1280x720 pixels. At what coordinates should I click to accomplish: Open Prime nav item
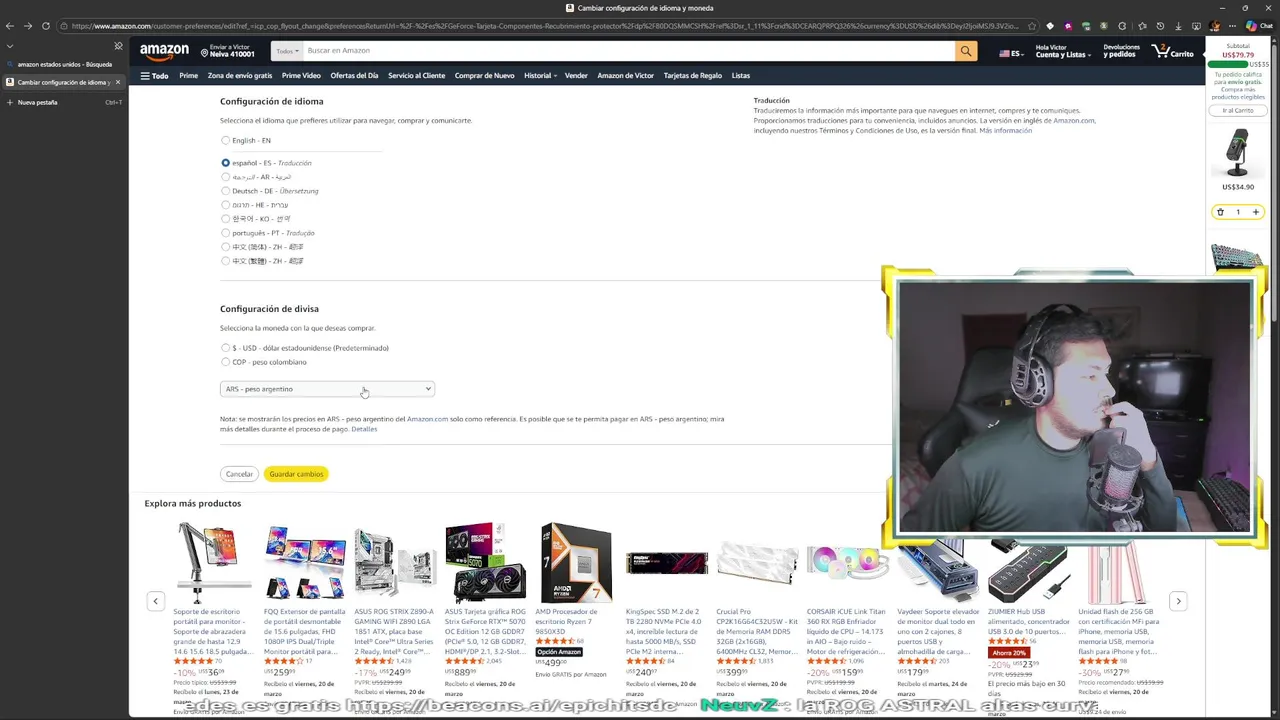click(x=188, y=76)
